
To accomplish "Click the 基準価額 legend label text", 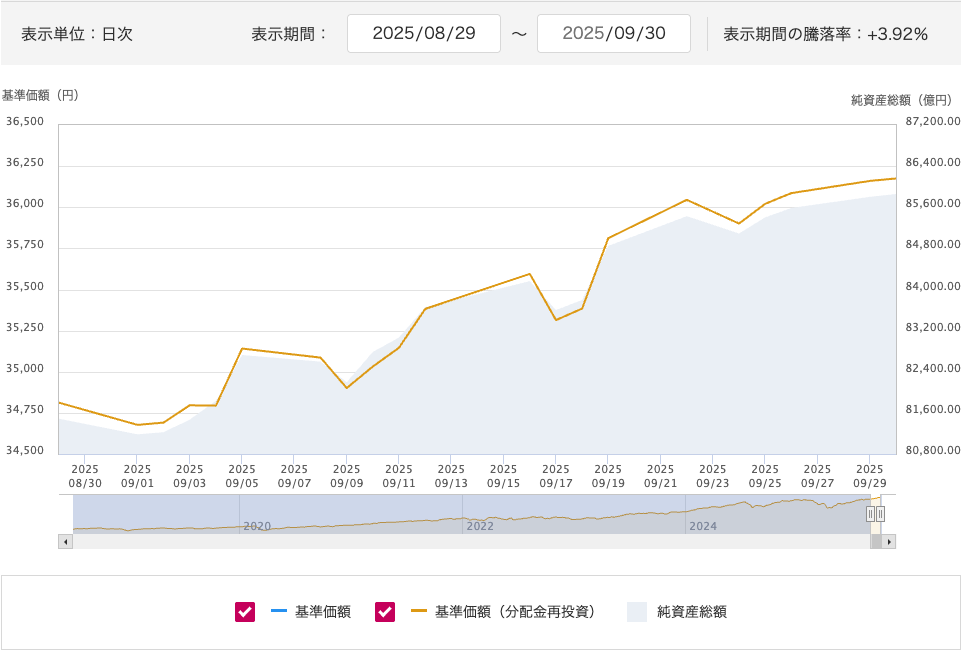I will (322, 612).
